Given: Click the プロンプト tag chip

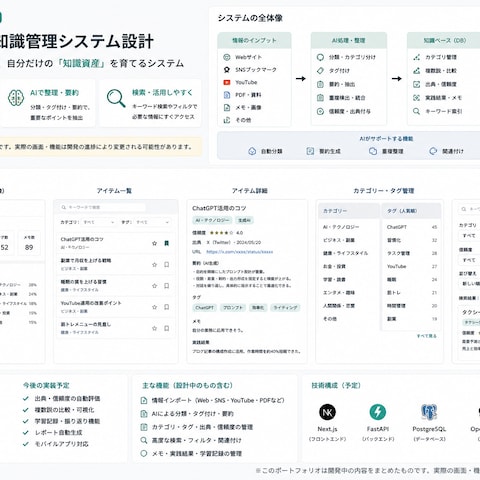Looking at the screenshot, I should [233, 307].
